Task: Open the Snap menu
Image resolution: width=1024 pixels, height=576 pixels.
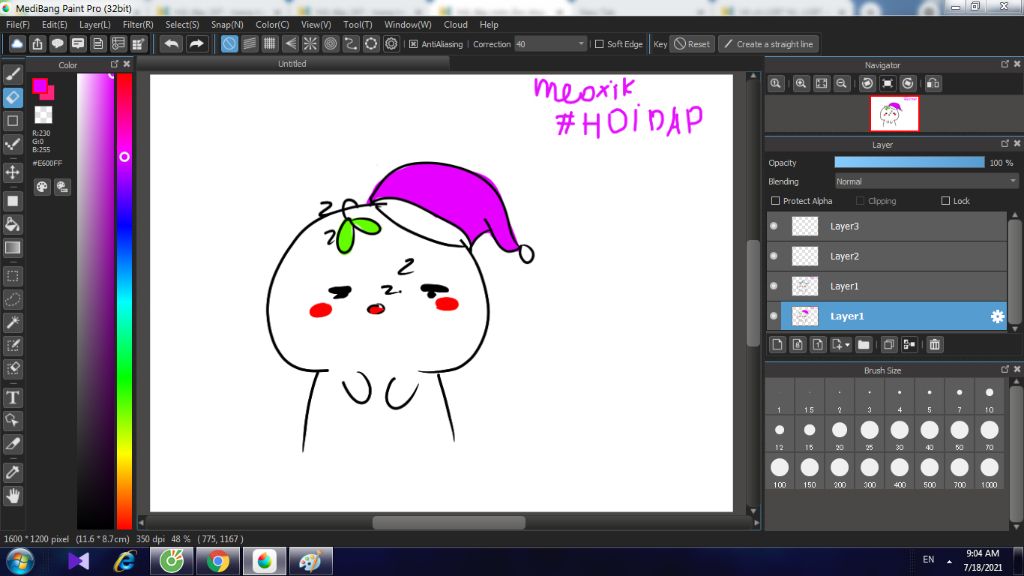Action: 227,25
